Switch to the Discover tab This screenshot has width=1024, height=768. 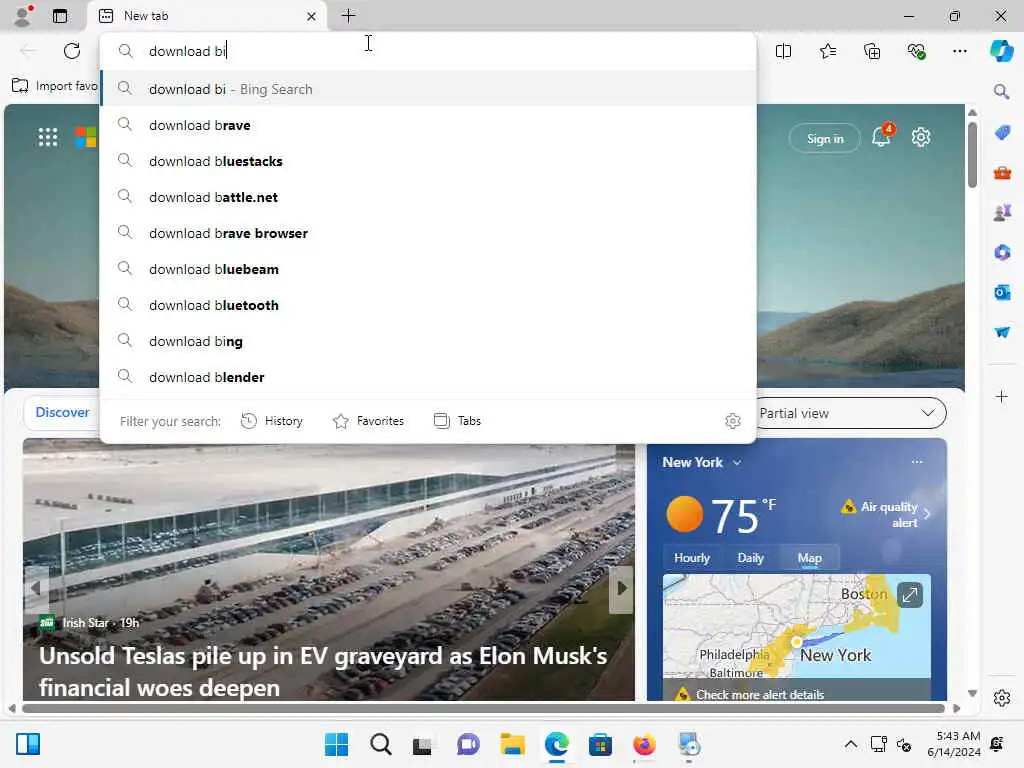click(63, 412)
